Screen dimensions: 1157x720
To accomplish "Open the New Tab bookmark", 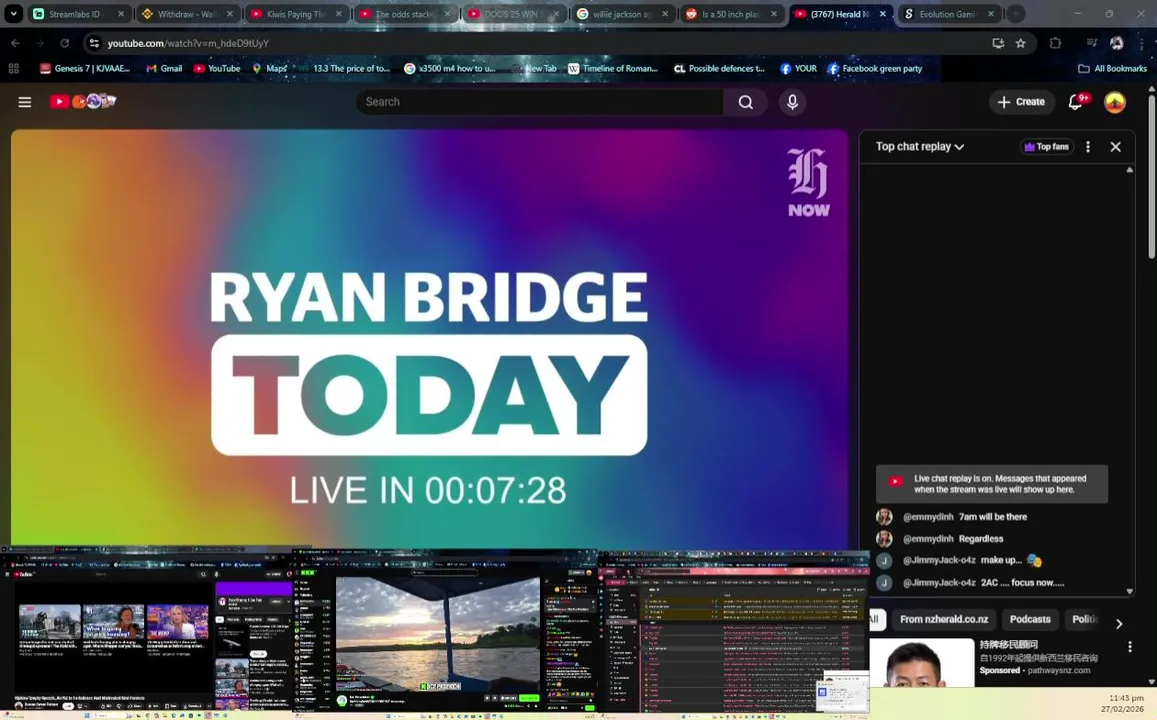I will (x=533, y=69).
